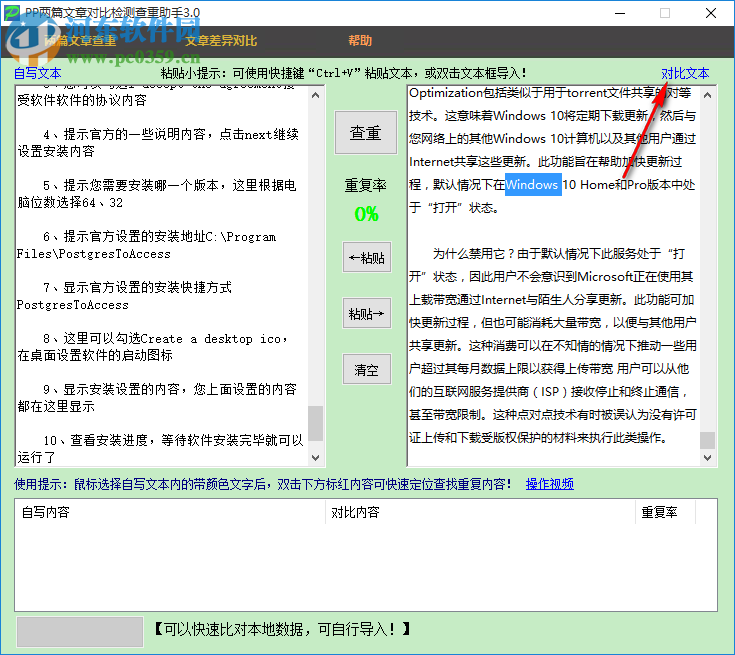Click the 对比文本 label link

[x=685, y=73]
